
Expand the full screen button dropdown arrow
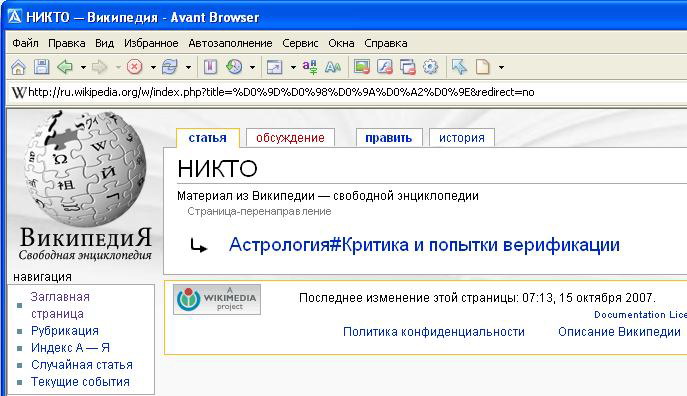293,67
